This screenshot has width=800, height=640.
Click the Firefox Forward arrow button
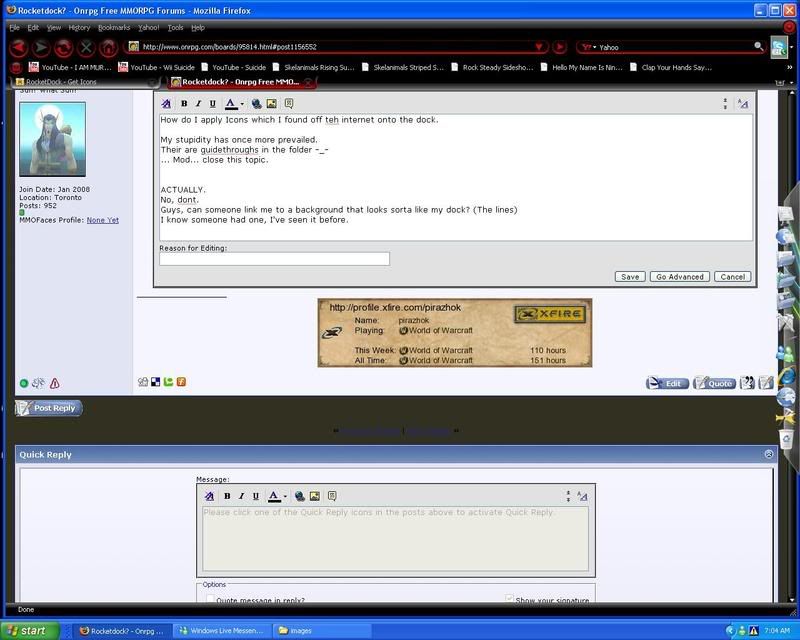tap(41, 47)
